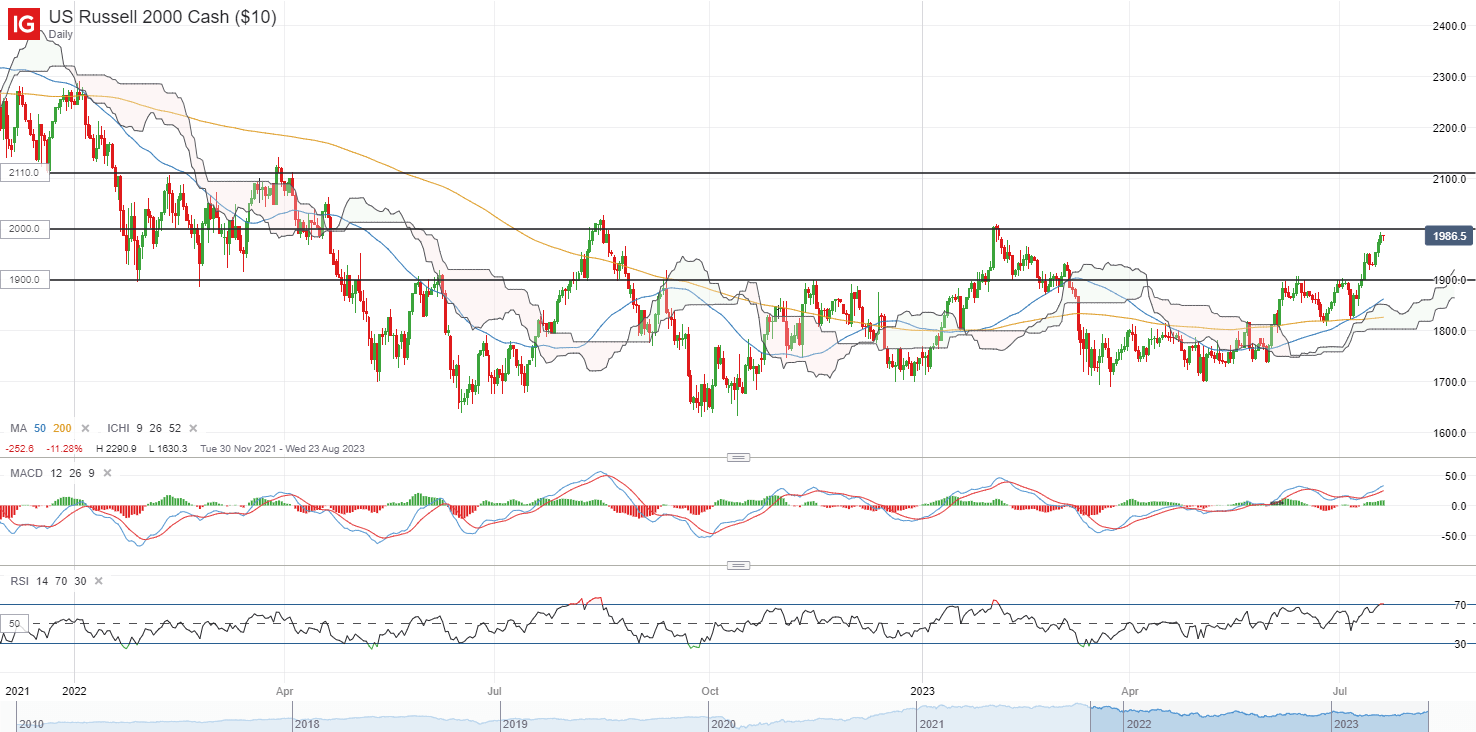This screenshot has height=732, width=1476.
Task: Click RSI parameter 14
Action: click(x=42, y=581)
